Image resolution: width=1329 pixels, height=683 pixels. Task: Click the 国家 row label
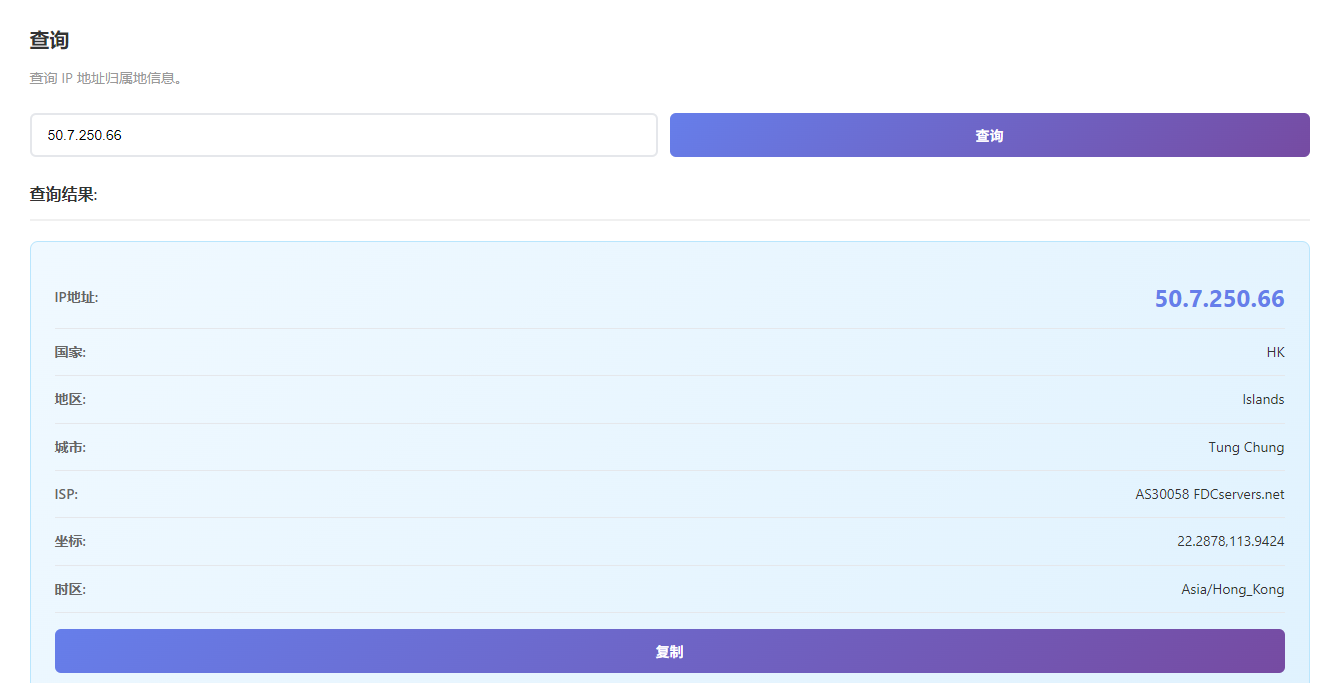point(70,352)
